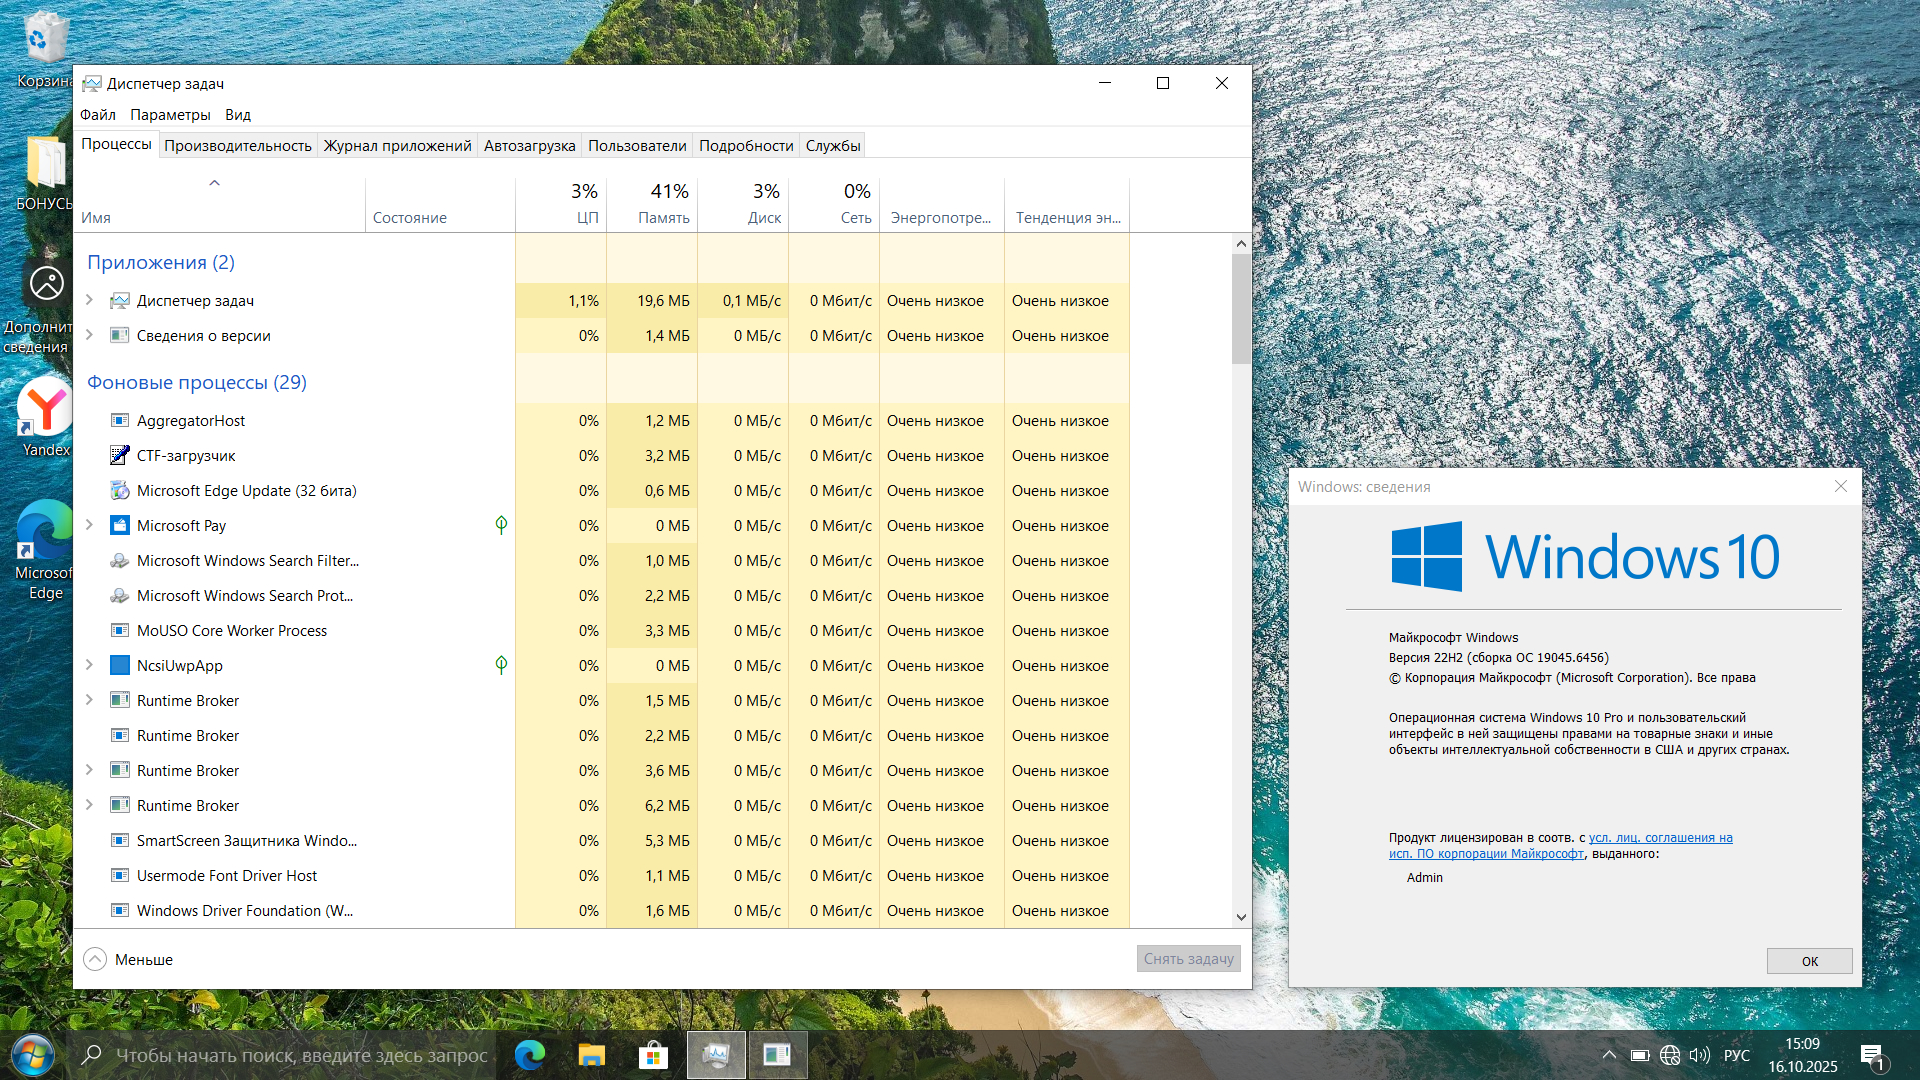The width and height of the screenshot is (1920, 1080).
Task: Click the NcsiUwpApp blue square icon
Action: point(120,666)
